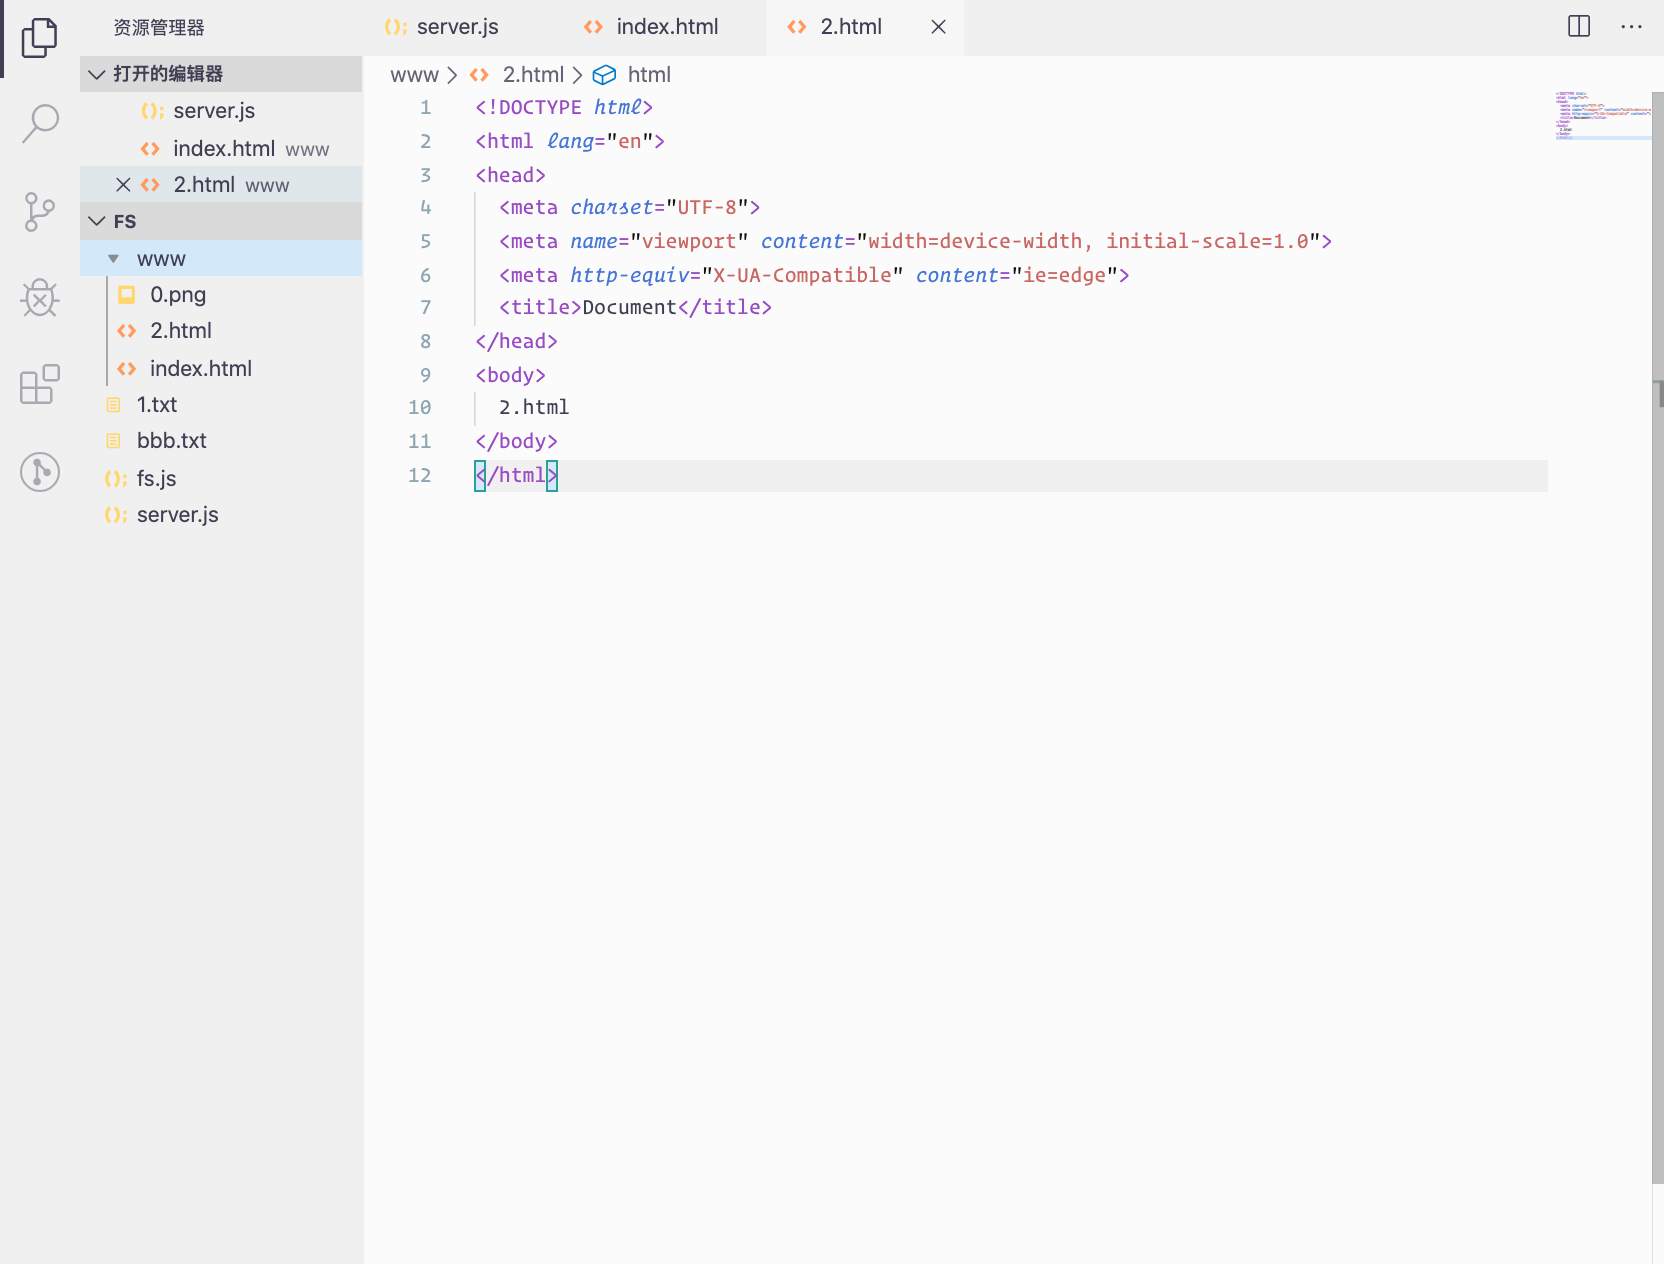Open fs.js in the explorer
1664x1264 pixels.
(x=156, y=479)
